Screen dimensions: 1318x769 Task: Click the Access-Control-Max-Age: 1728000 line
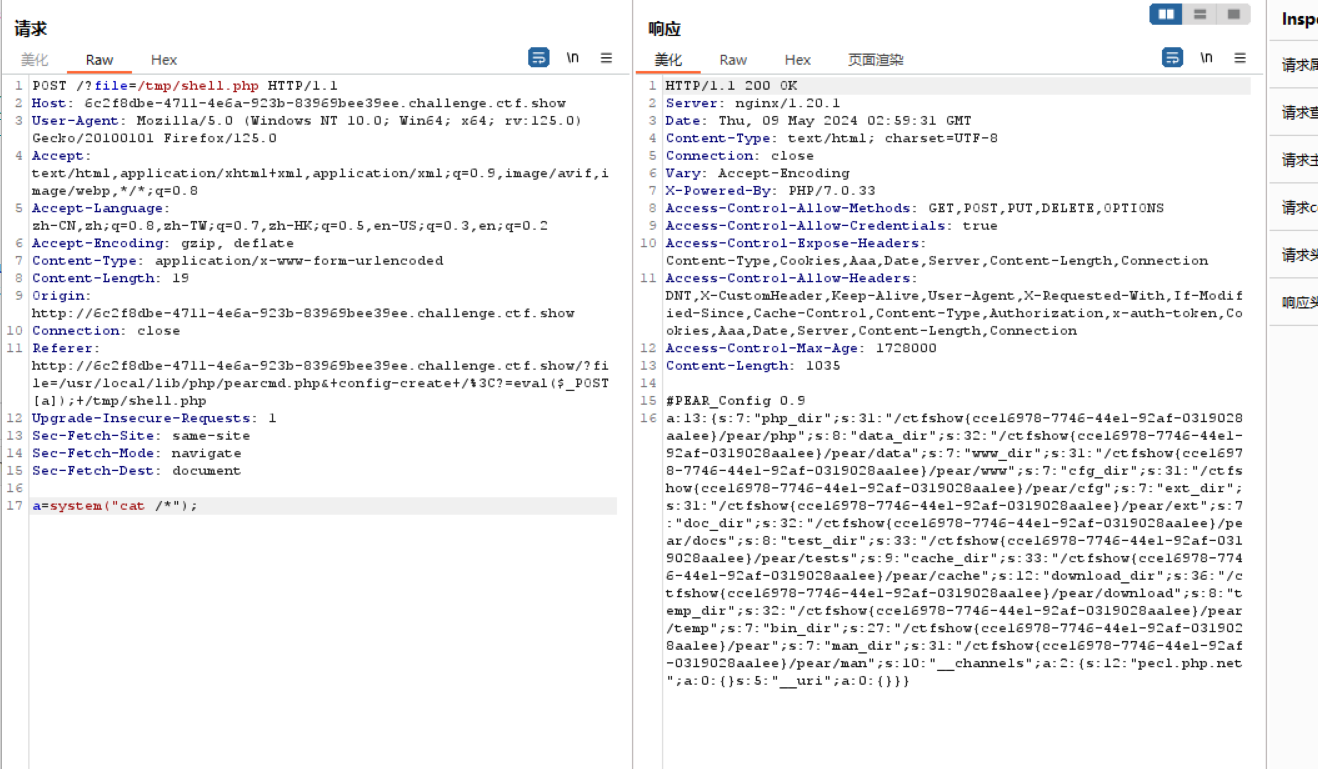(801, 348)
